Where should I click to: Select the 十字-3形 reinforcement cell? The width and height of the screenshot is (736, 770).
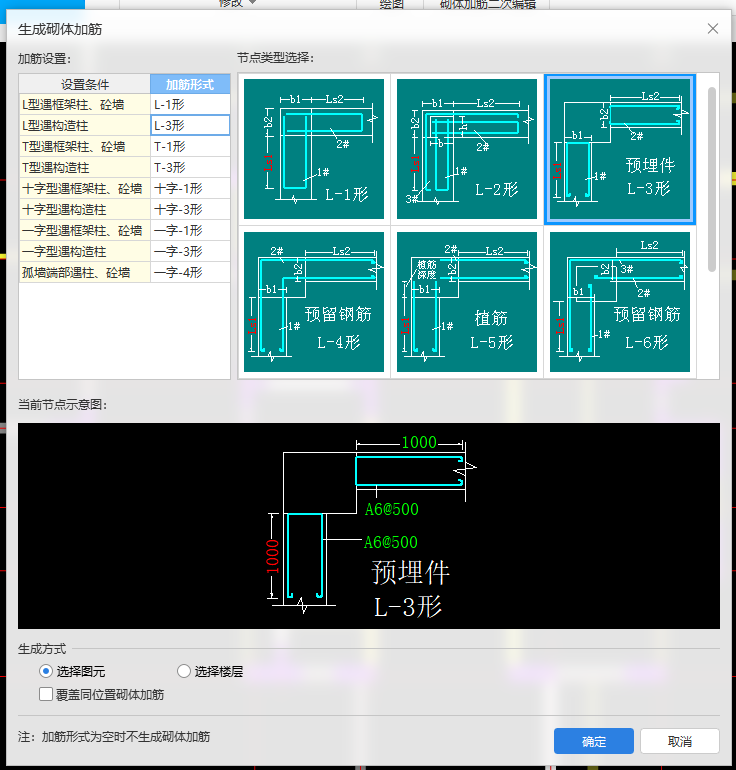pyautogui.click(x=190, y=209)
